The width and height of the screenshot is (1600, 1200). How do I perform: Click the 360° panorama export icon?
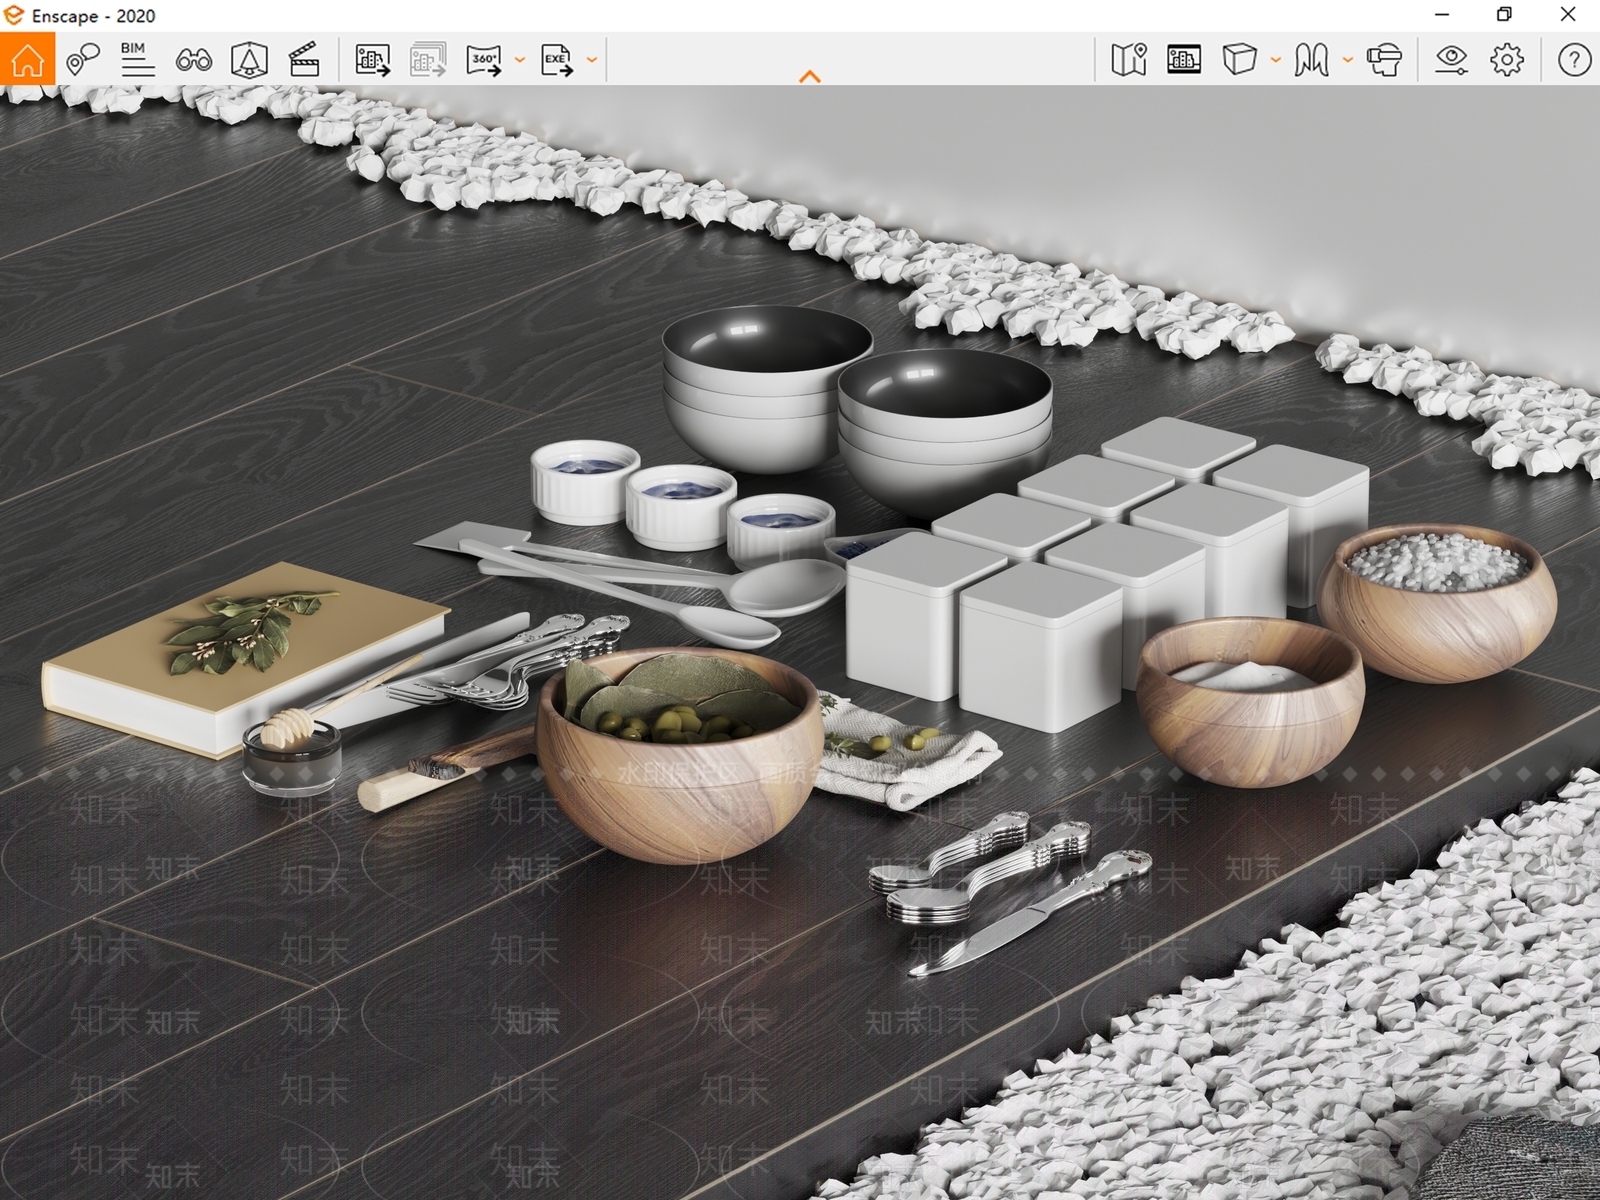[484, 60]
